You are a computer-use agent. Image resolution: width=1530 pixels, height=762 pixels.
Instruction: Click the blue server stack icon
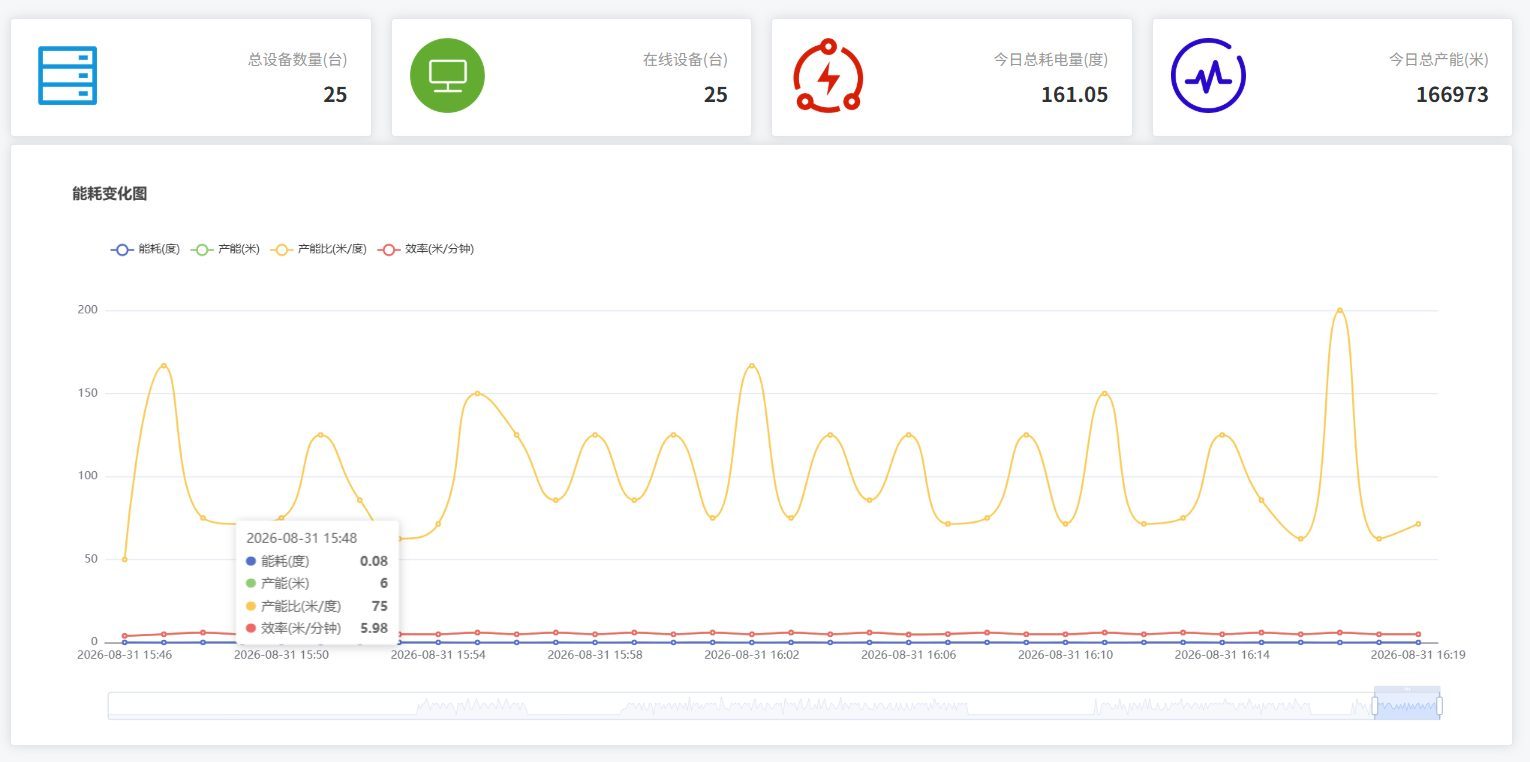click(67, 75)
